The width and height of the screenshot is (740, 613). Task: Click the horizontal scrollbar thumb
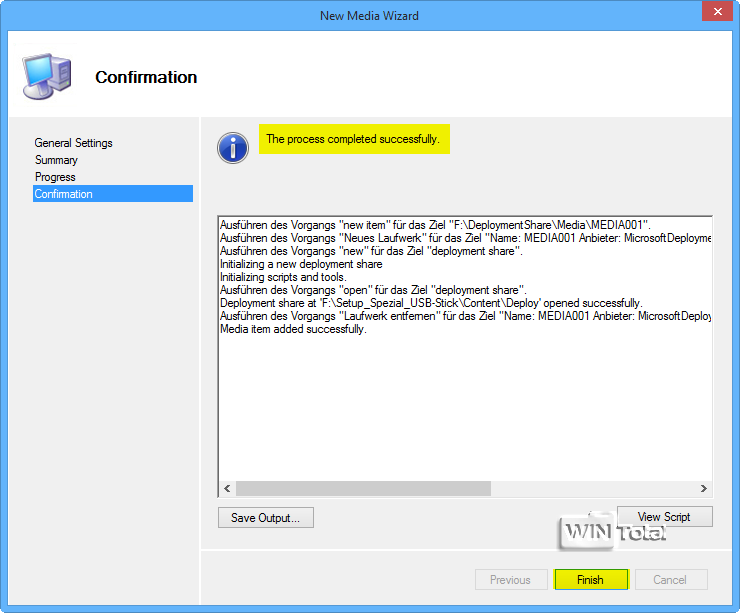(363, 488)
